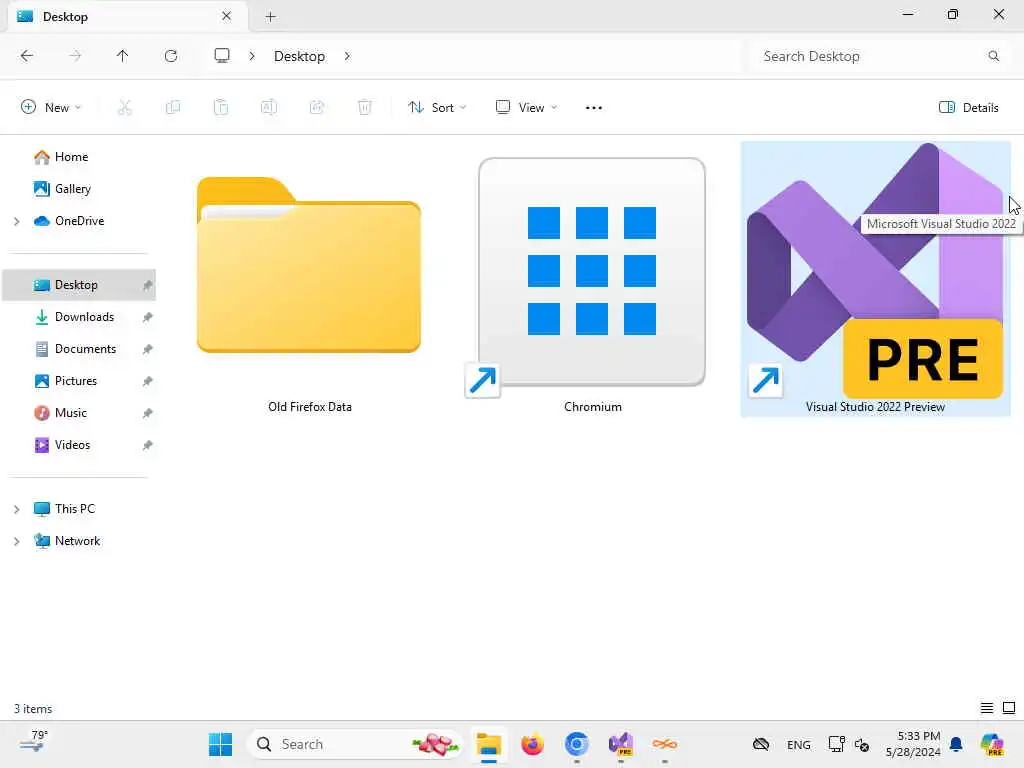Unpin Documents from Quick access

coord(148,349)
